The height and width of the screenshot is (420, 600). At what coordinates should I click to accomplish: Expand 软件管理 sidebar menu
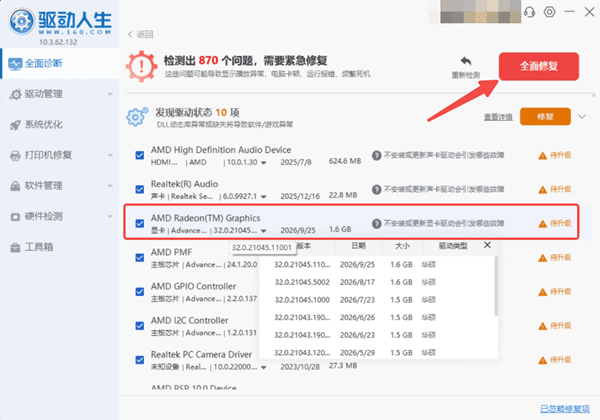coord(110,186)
